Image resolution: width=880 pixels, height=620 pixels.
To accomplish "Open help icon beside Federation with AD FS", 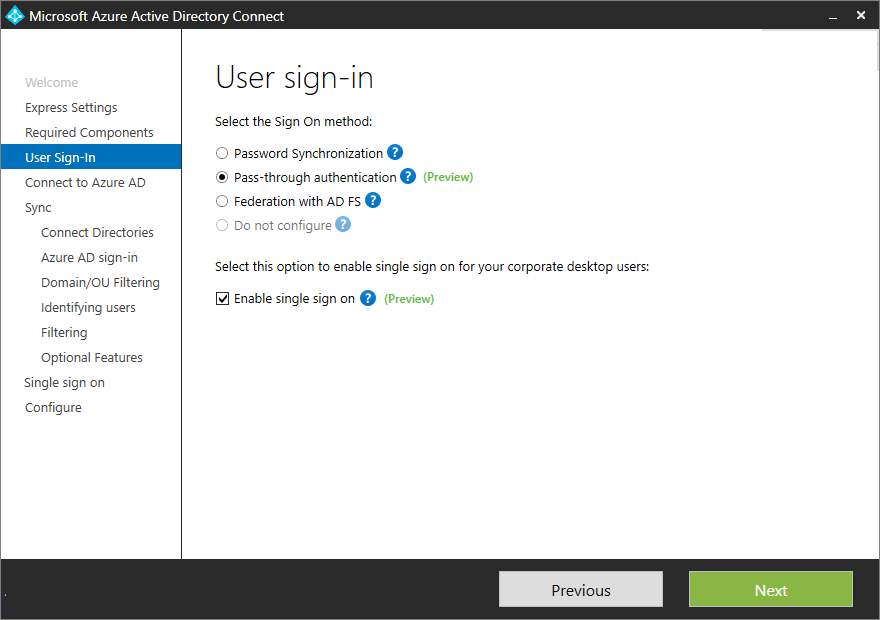I will (x=373, y=200).
